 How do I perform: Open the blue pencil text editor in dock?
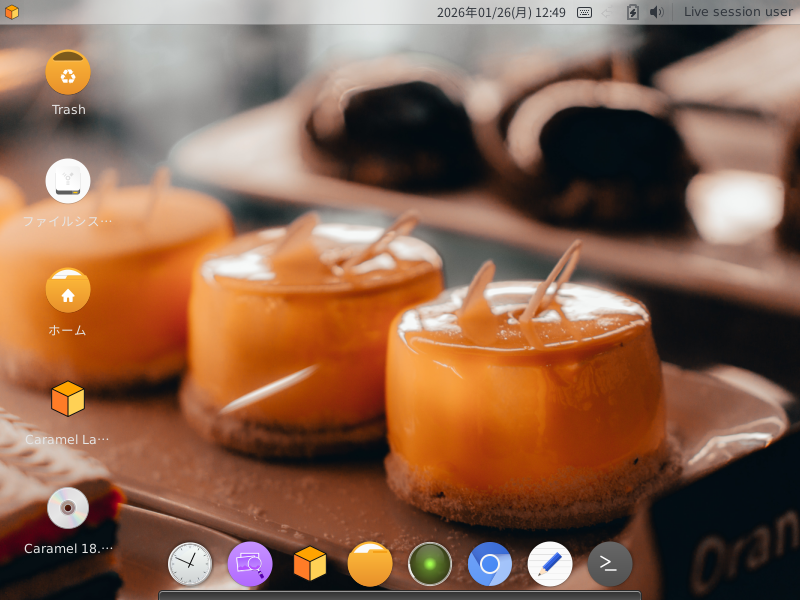550,564
